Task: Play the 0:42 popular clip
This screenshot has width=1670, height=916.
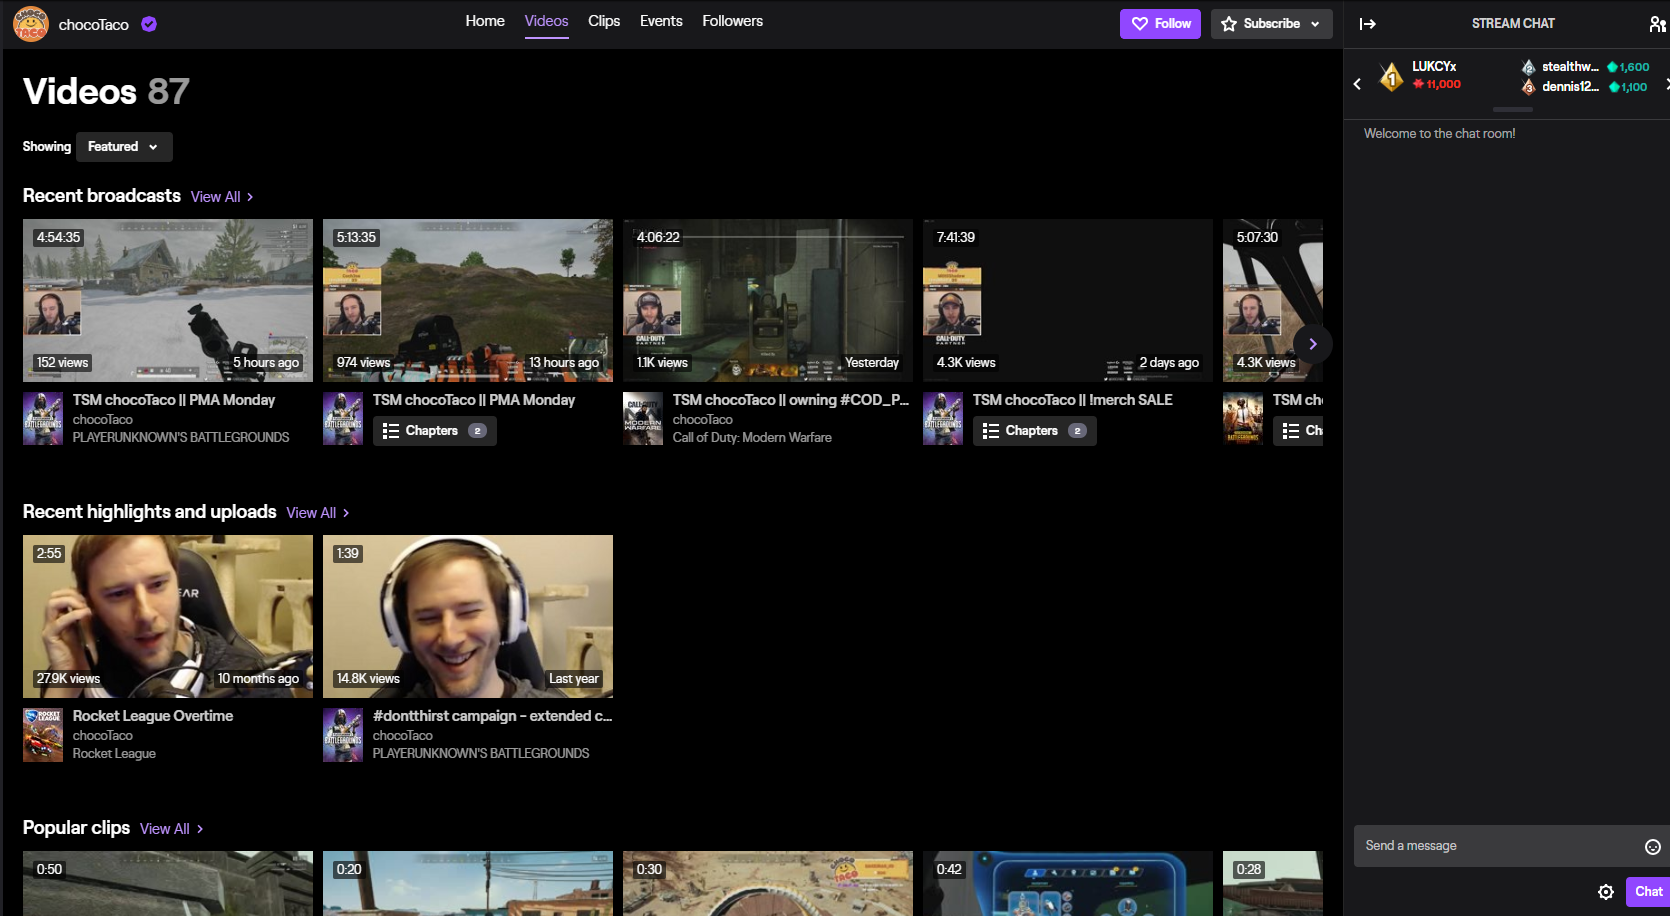Action: pos(1068,884)
